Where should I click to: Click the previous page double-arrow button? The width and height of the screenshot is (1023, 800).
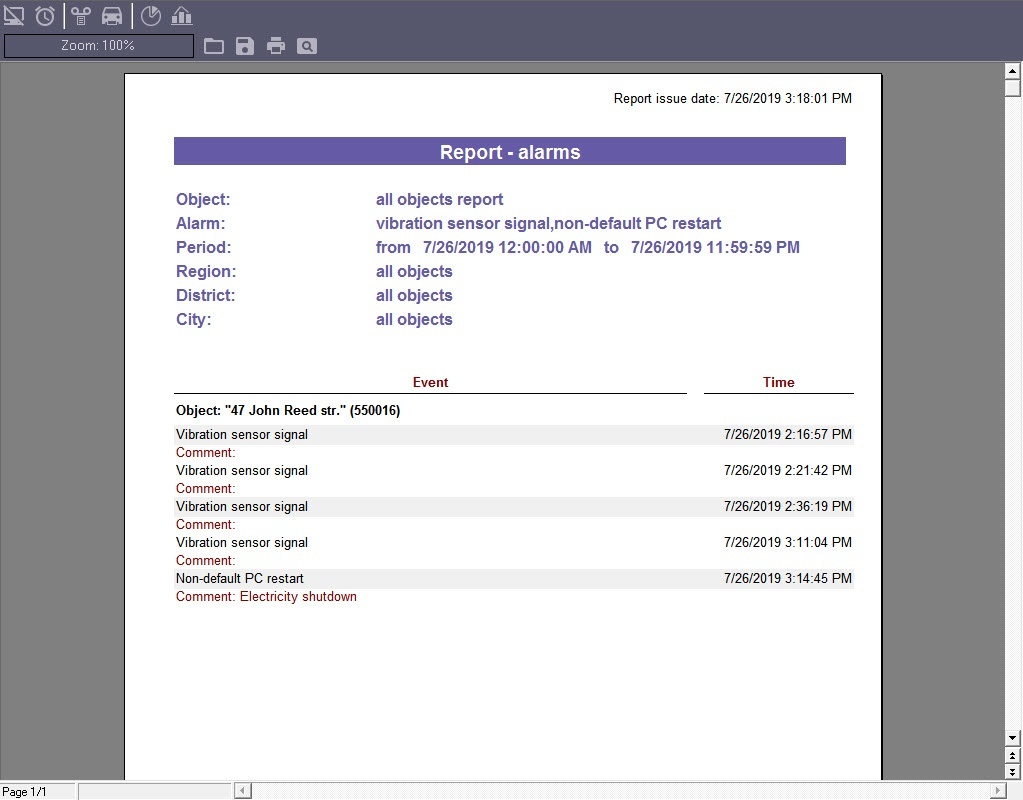click(x=1012, y=756)
